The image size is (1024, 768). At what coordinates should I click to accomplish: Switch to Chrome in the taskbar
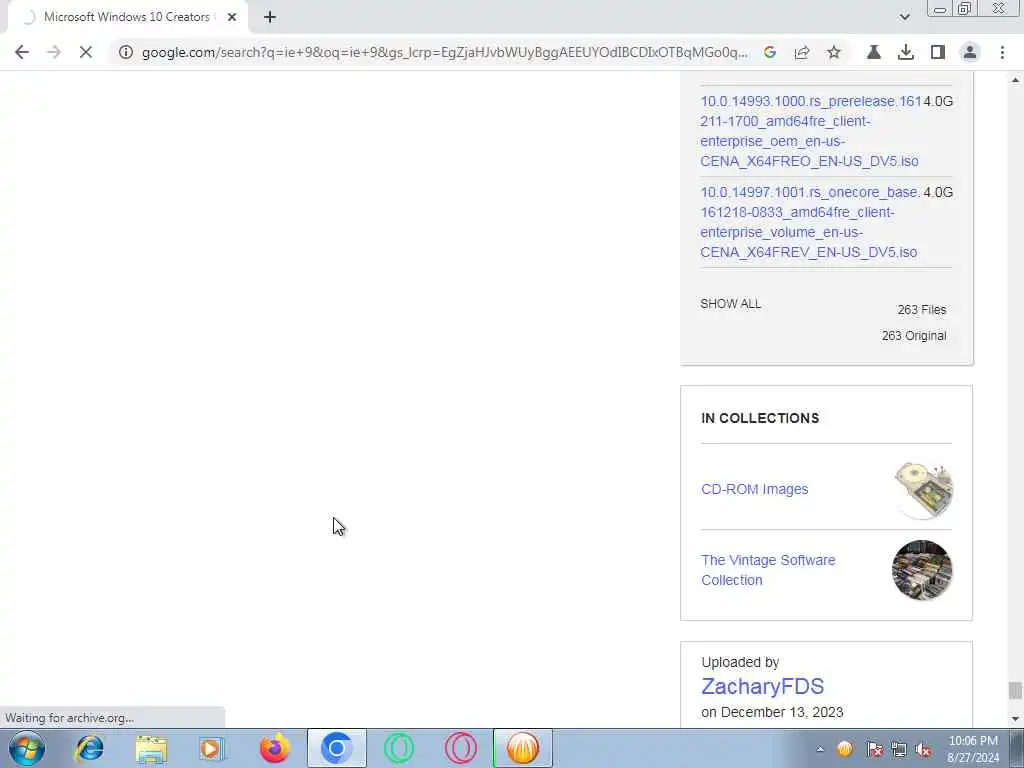point(336,748)
